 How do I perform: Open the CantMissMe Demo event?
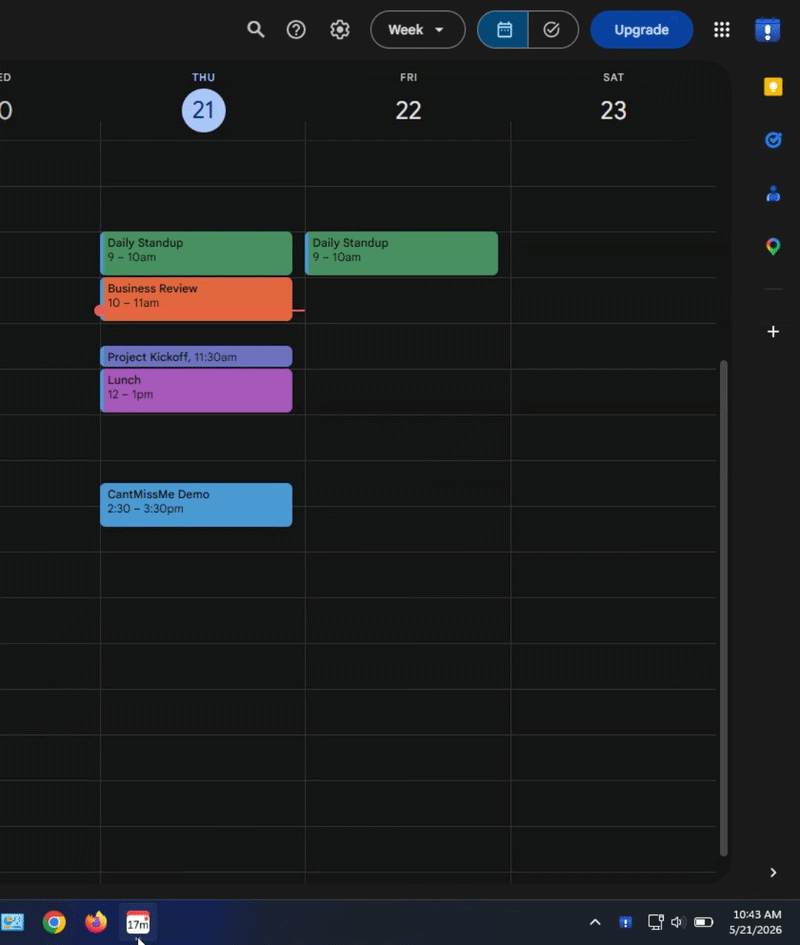[197, 505]
